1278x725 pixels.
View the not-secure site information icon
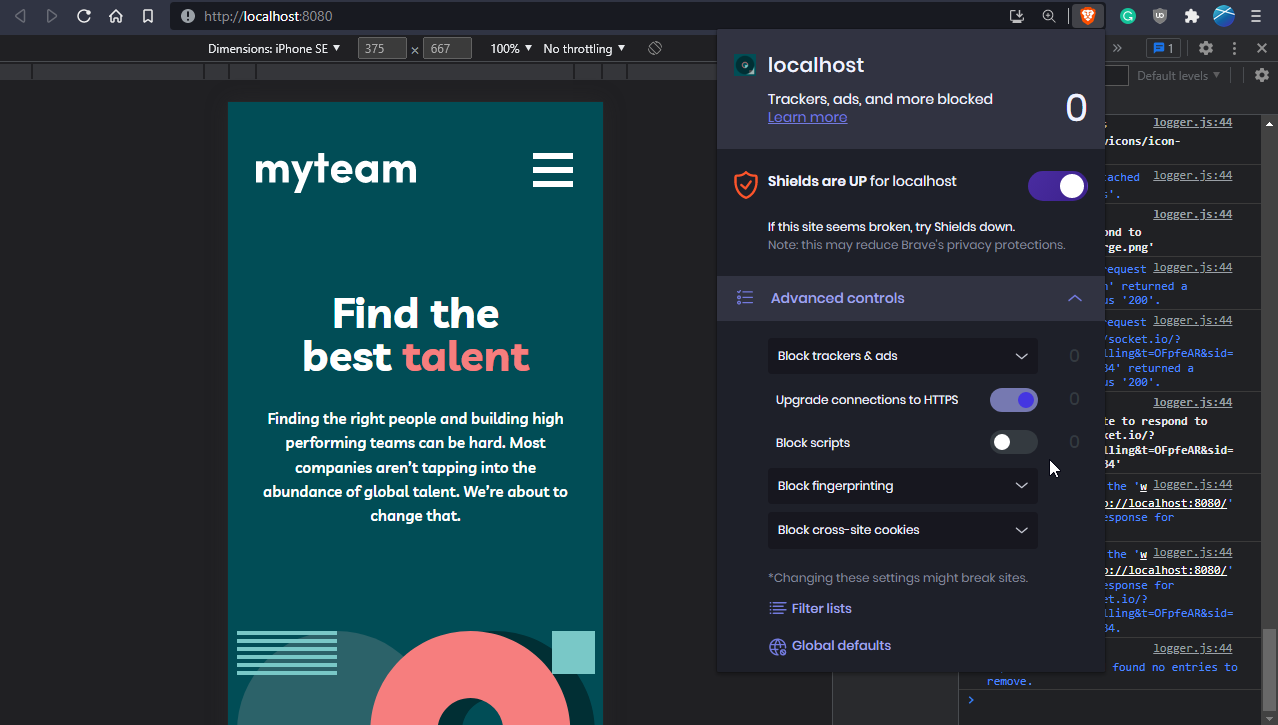(188, 16)
